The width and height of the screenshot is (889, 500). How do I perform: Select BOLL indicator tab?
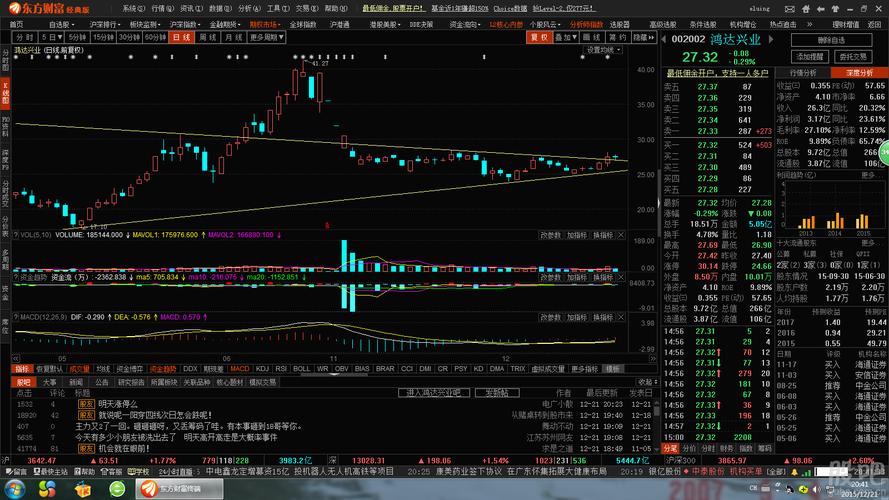[x=302, y=368]
